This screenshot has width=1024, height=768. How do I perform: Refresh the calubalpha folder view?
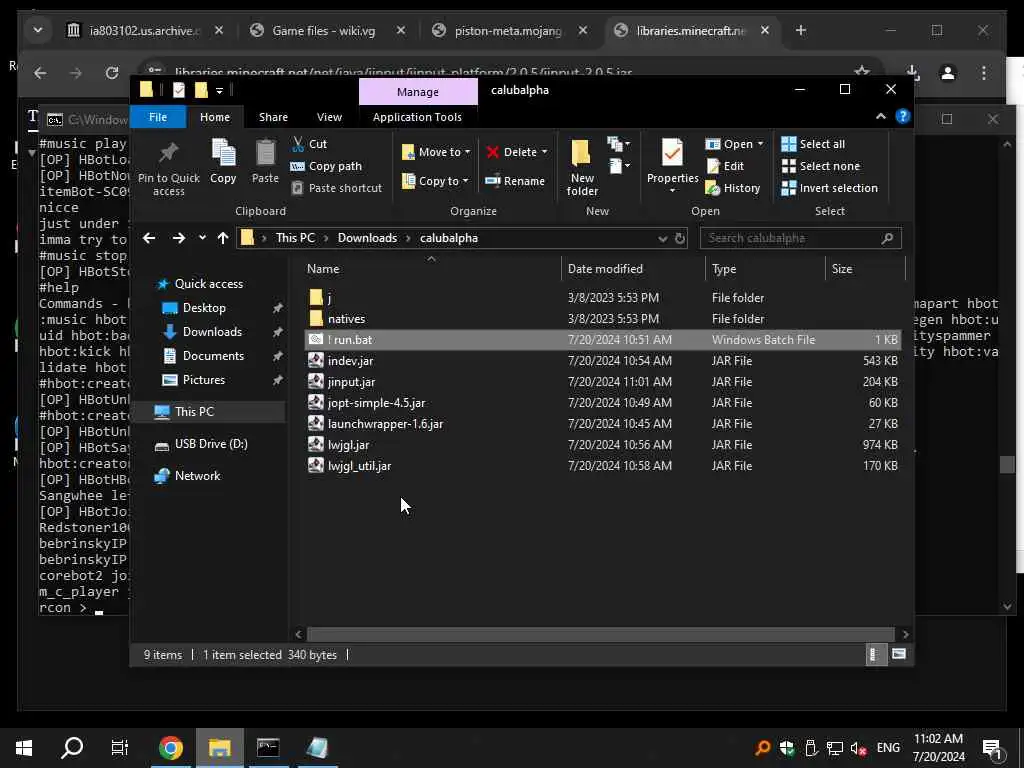680,238
